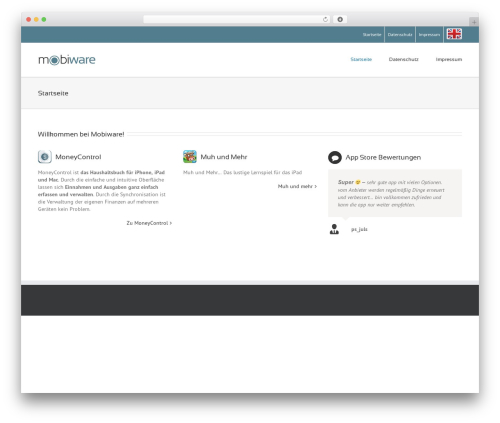Follow the 'Muh und mehr' link

(x=297, y=186)
